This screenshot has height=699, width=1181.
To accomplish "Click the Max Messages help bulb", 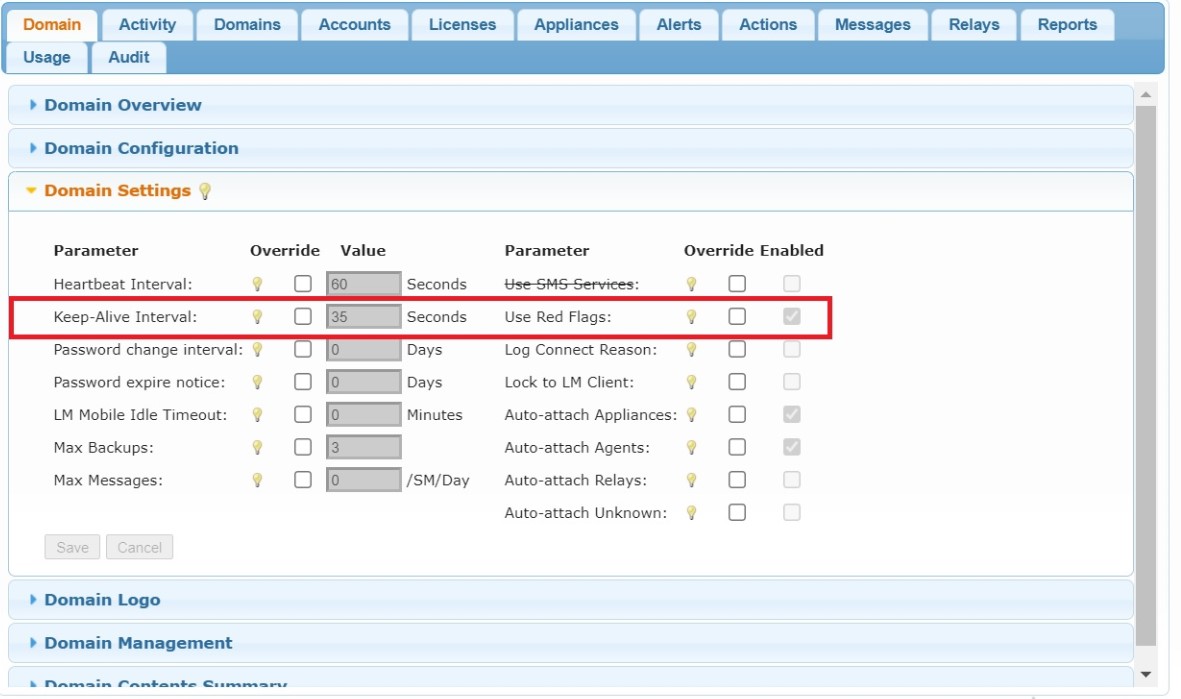I will tap(258, 480).
